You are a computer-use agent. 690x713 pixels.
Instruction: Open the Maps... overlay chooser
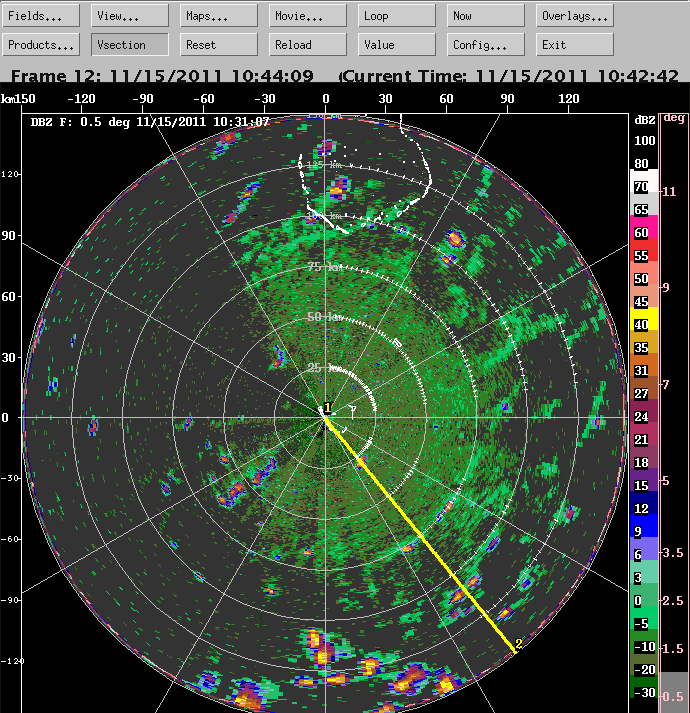(219, 16)
